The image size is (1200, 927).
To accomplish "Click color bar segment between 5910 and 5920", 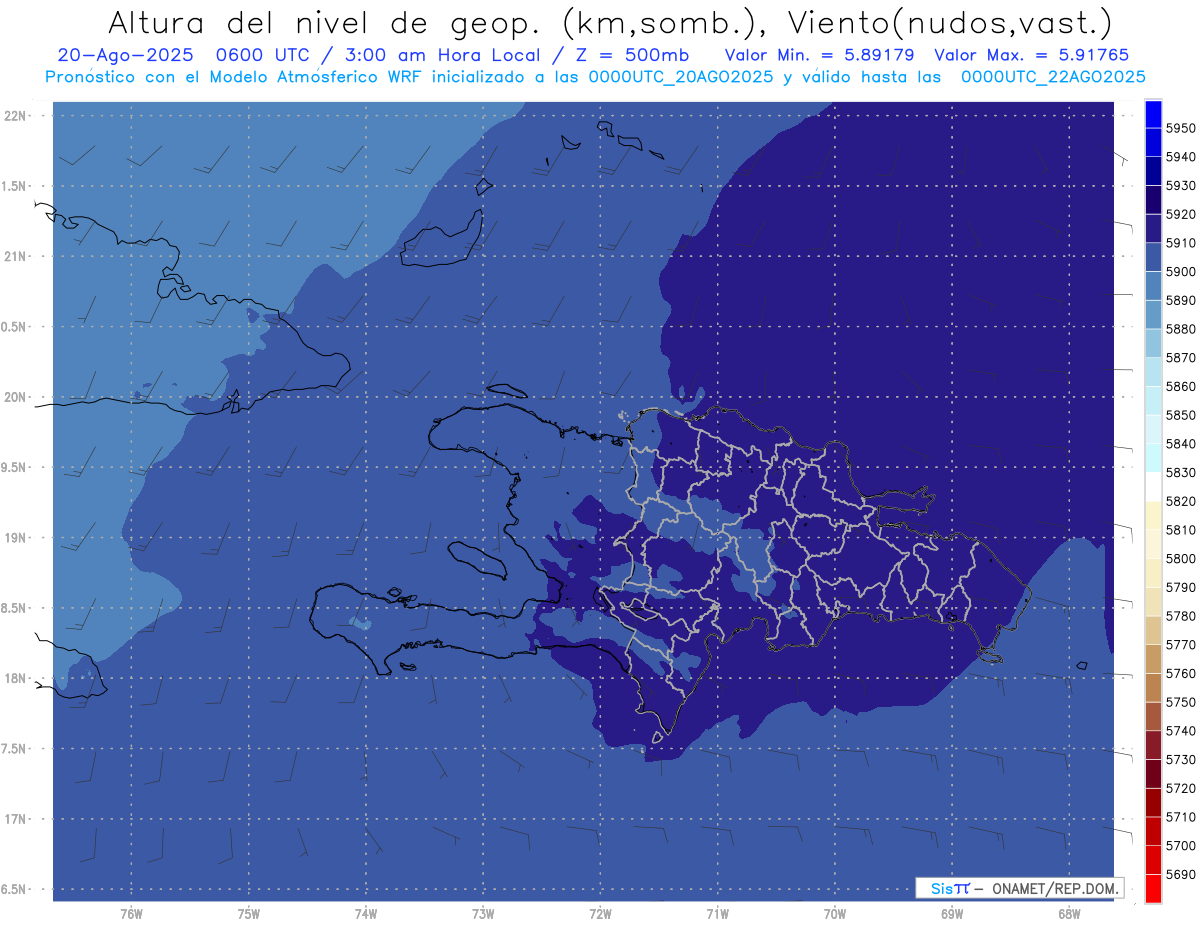I will (x=1153, y=228).
